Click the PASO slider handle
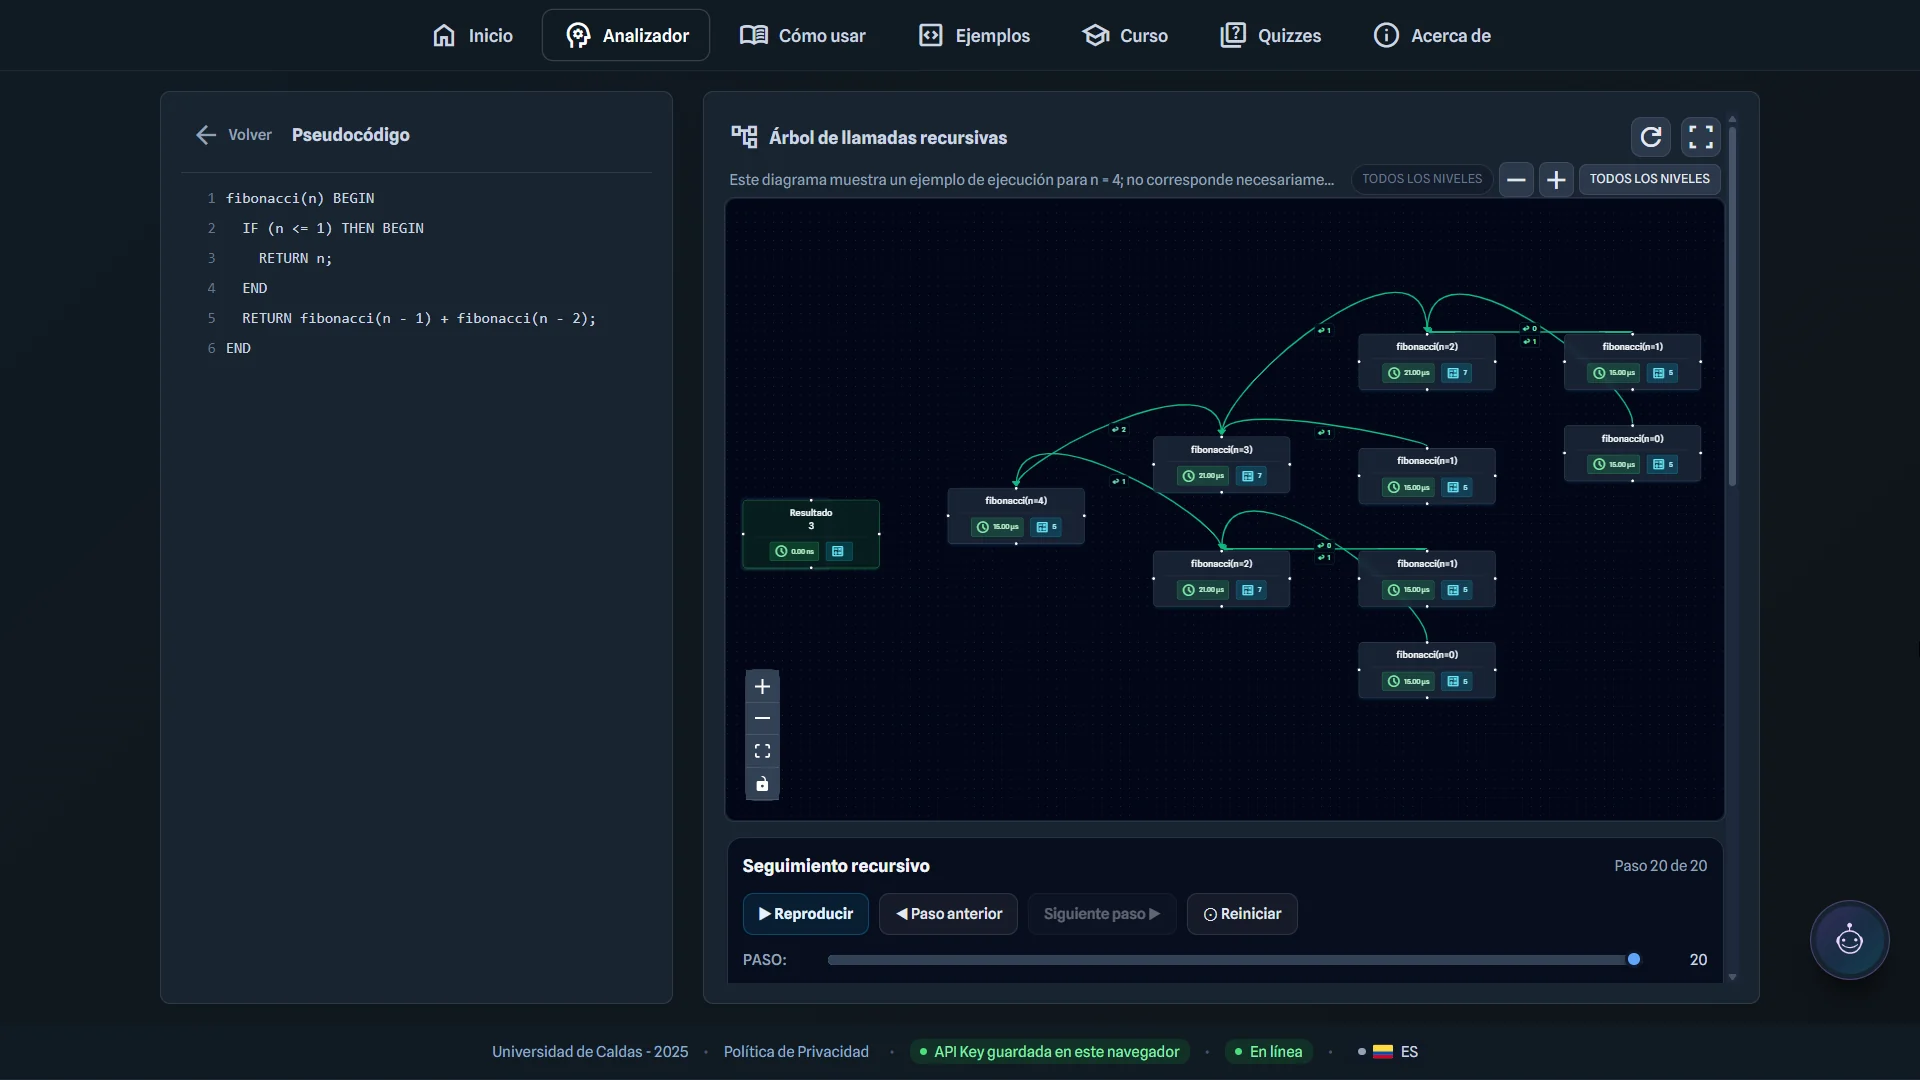Screen dimensions: 1920x1080 1634,960
